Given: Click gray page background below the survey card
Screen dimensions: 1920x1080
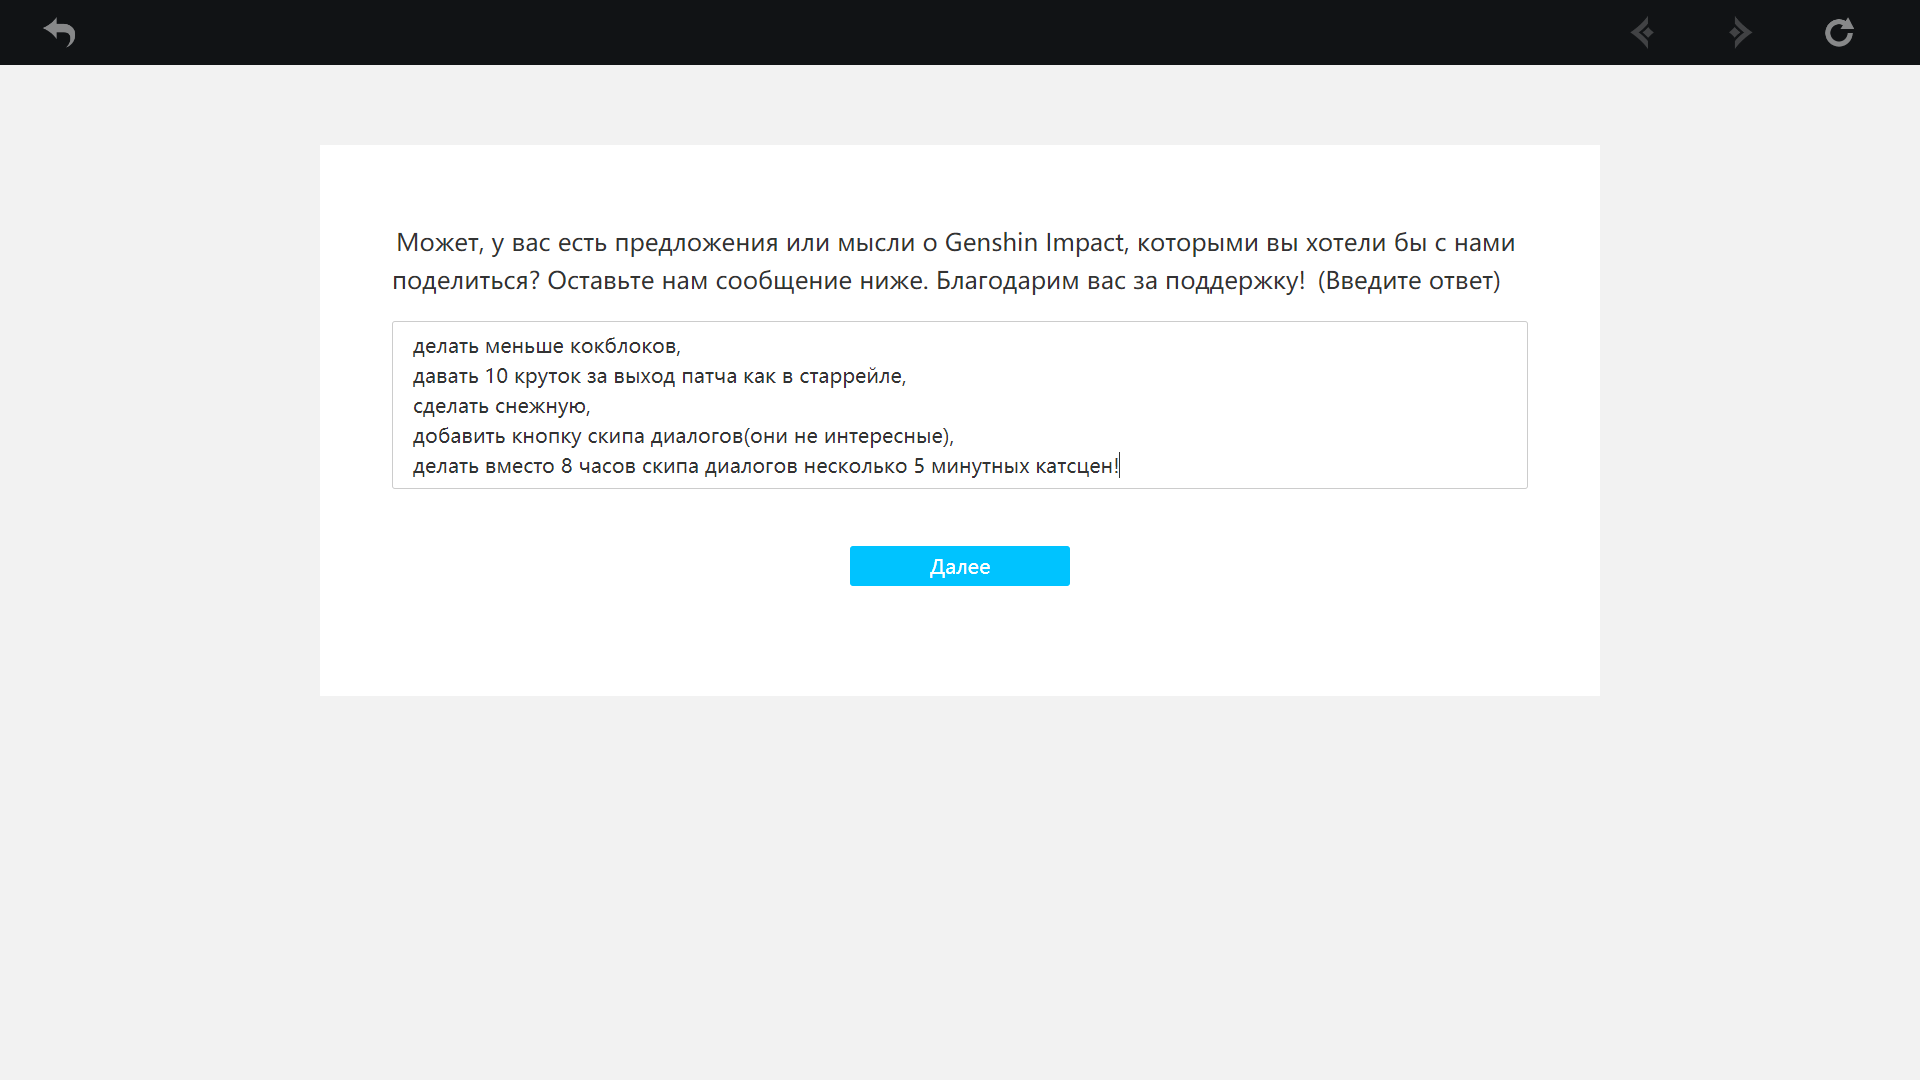Looking at the screenshot, I should click(960, 880).
